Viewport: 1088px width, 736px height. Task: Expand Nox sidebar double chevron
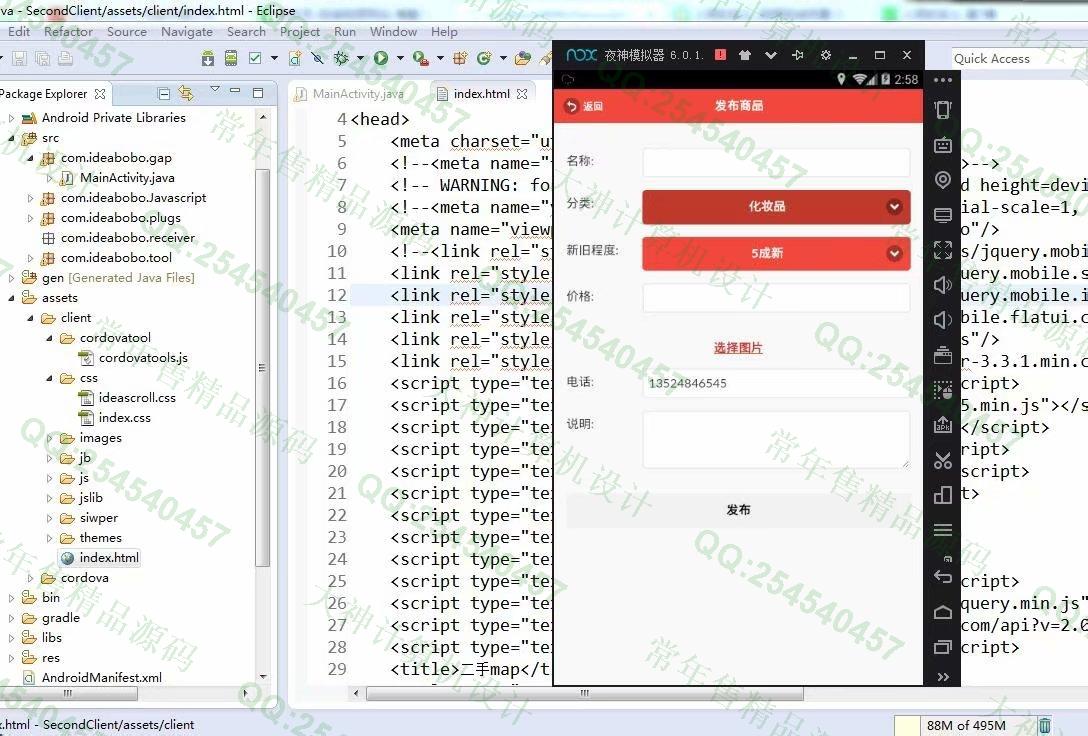click(x=942, y=677)
